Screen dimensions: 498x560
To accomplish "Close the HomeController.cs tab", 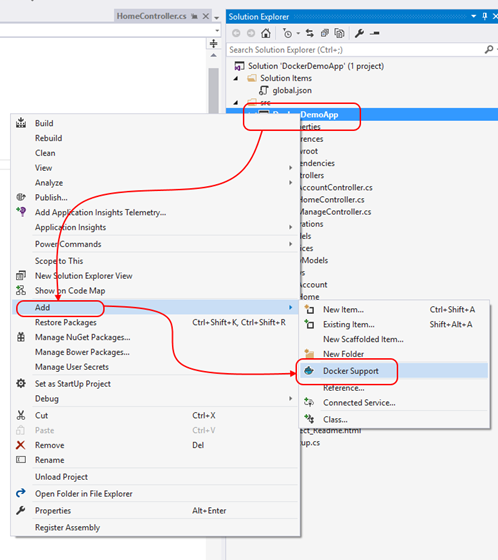I will tap(206, 16).
